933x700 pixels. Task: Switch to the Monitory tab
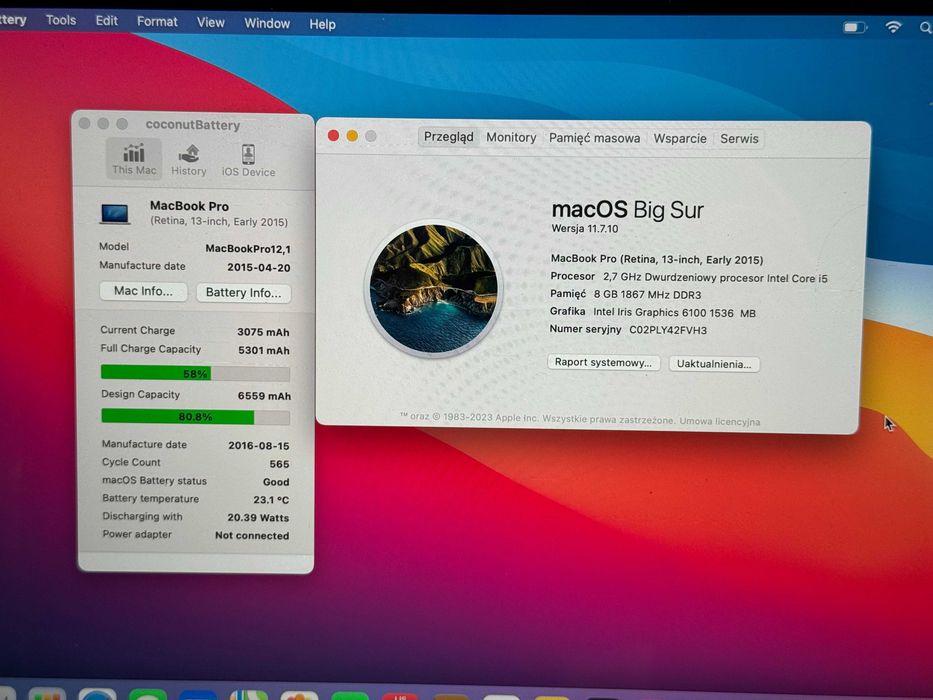click(x=511, y=138)
